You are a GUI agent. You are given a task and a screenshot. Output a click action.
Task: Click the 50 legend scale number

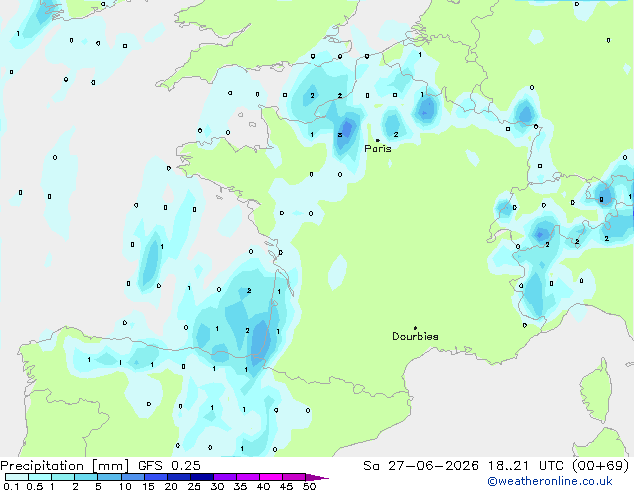click(x=309, y=486)
